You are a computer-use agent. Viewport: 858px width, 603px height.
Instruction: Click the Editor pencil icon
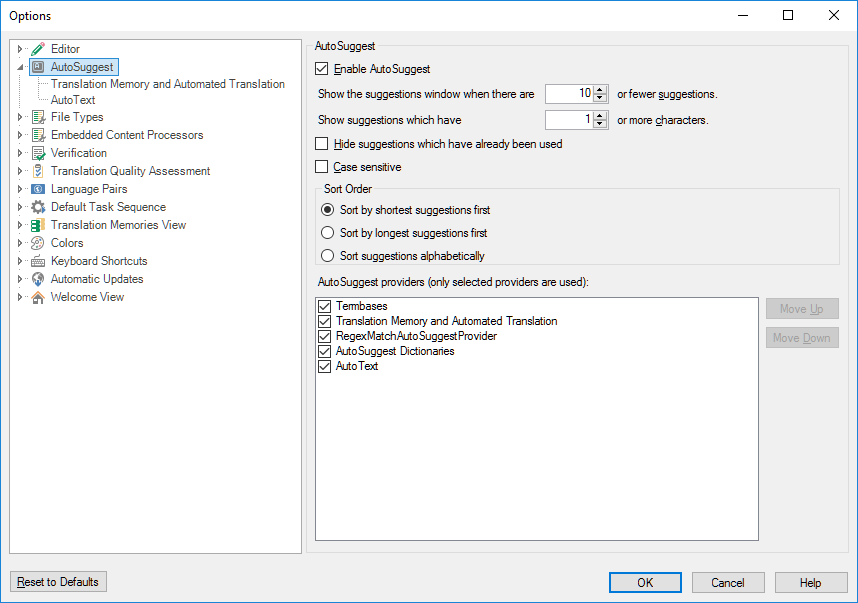[x=38, y=49]
